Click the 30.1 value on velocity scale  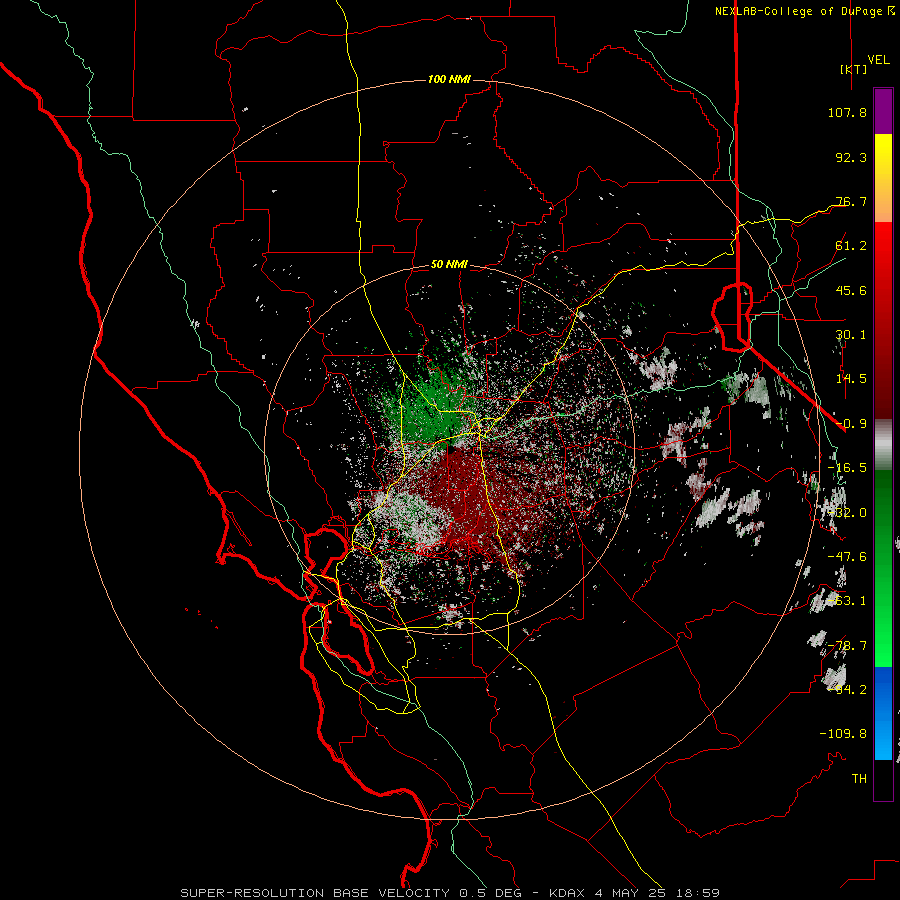pos(851,335)
